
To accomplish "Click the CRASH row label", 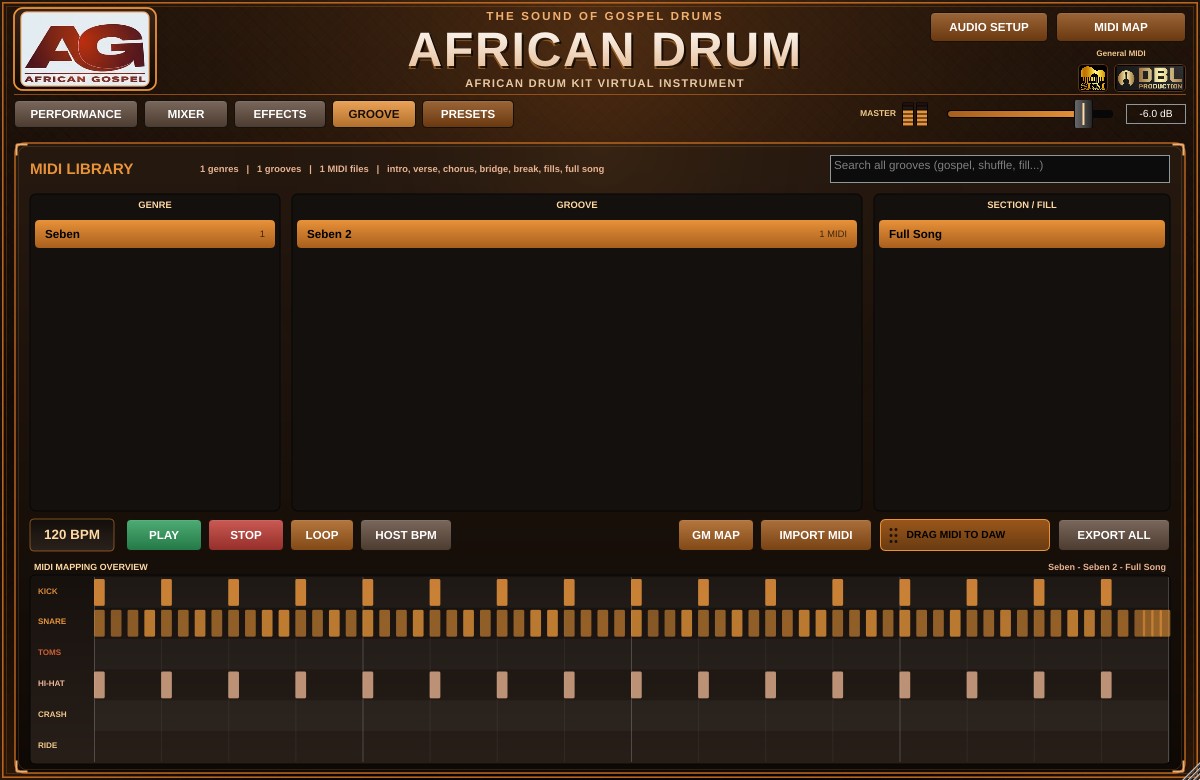I will coord(52,715).
